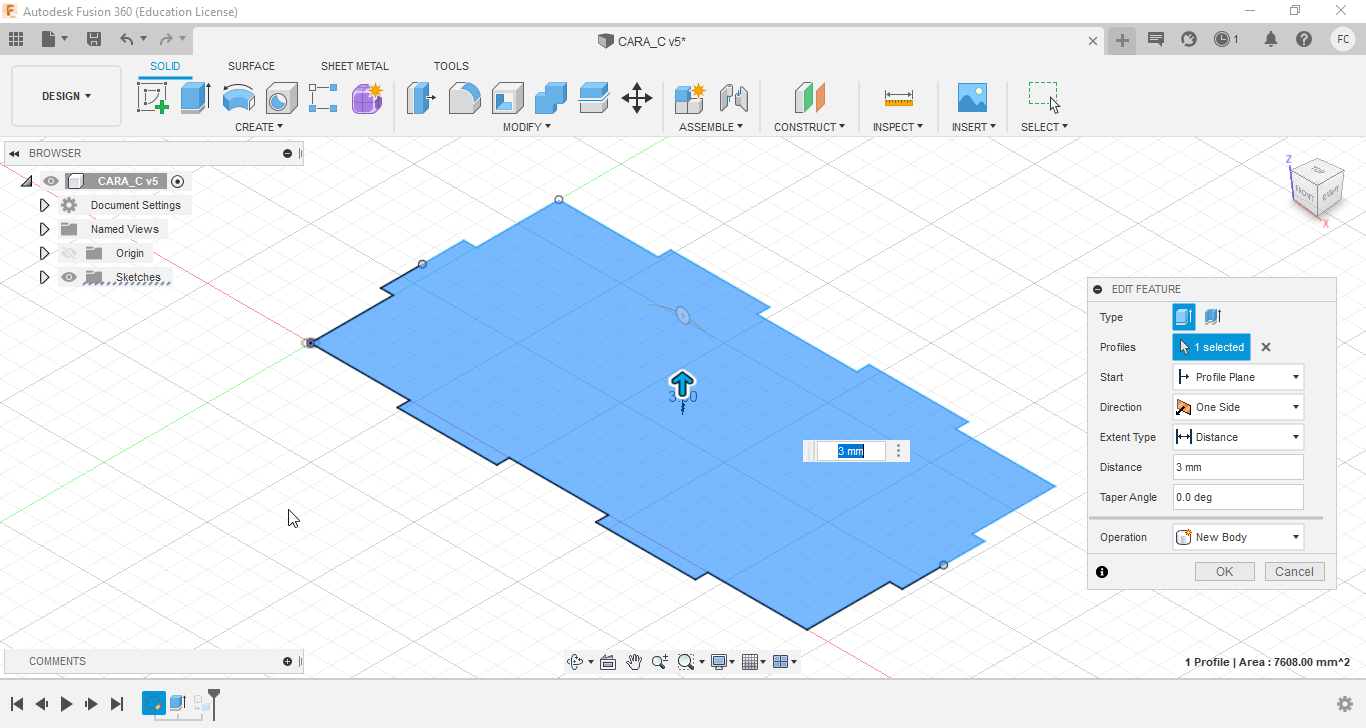Open the CONSTRUCT menu
This screenshot has width=1366, height=728.
(809, 127)
